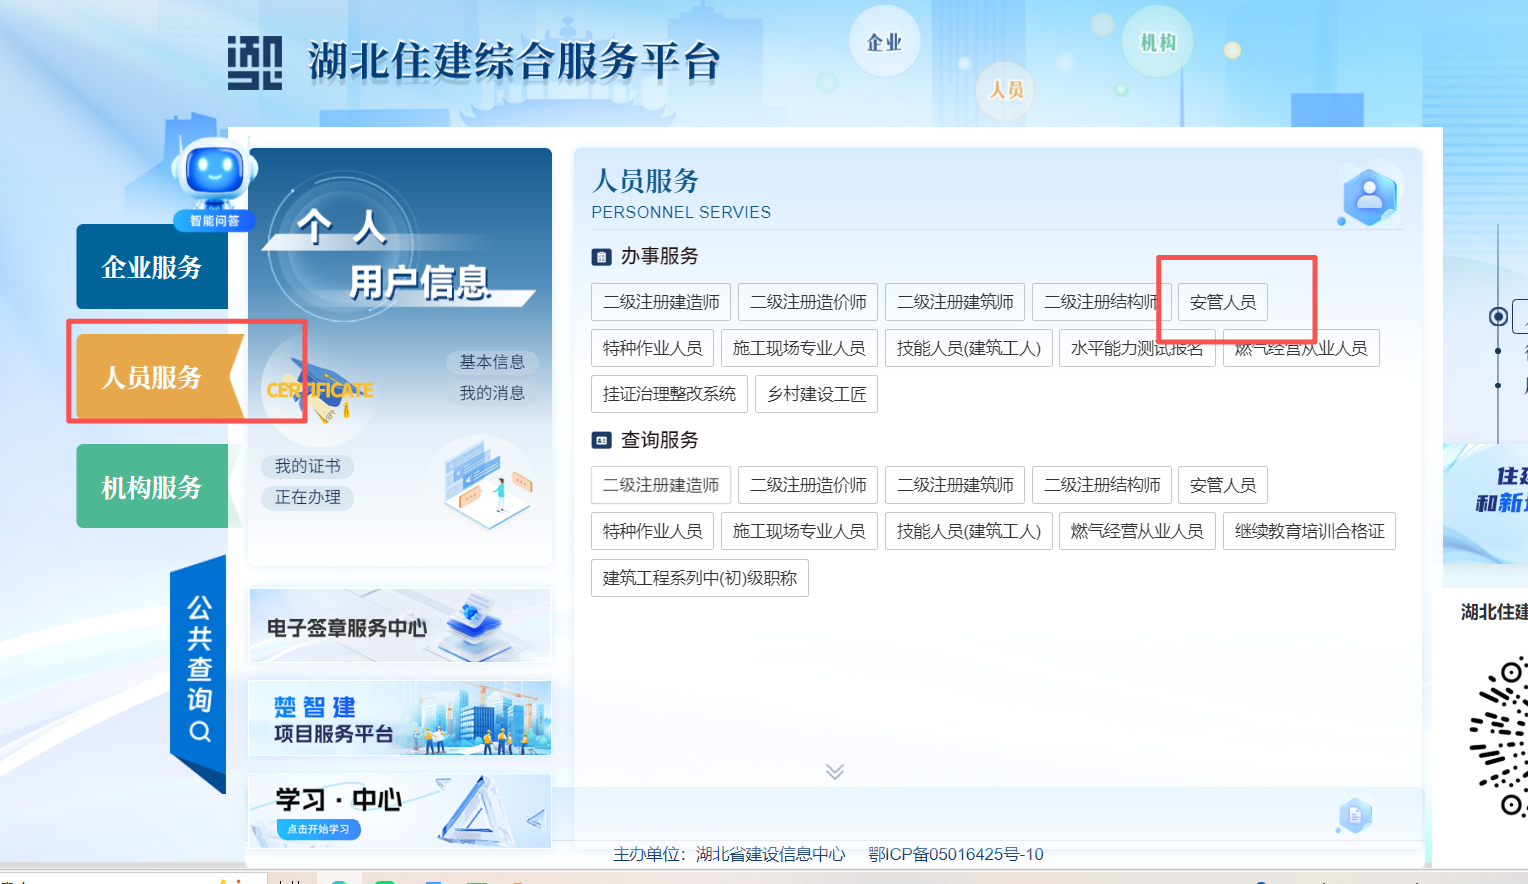Switch to 机构服务 tab
Viewport: 1528px width, 884px height.
[152, 487]
